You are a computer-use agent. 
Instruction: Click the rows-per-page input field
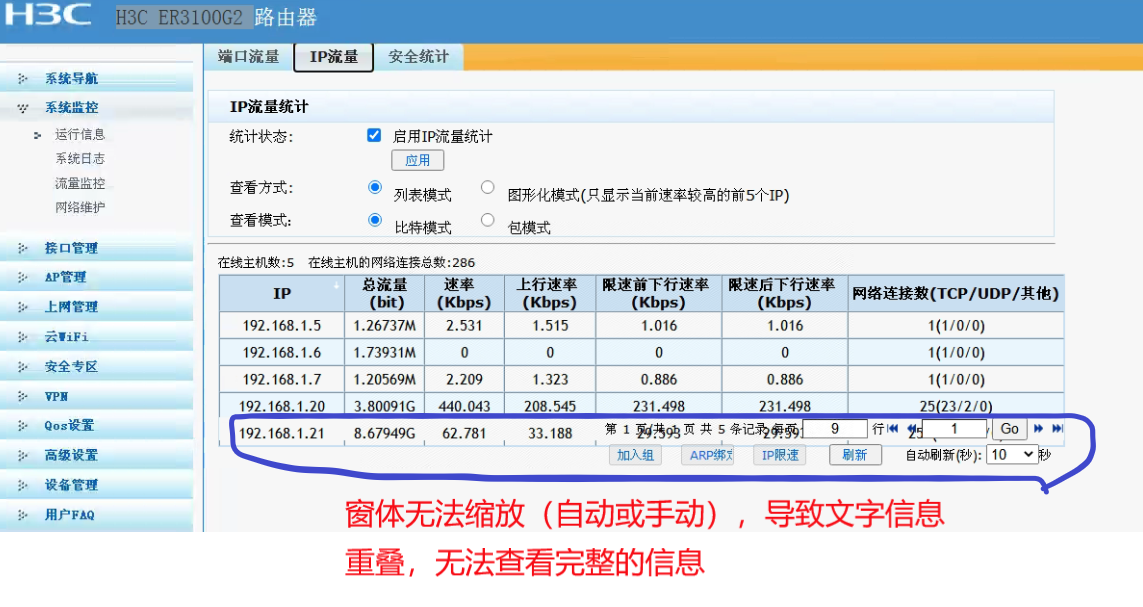835,428
